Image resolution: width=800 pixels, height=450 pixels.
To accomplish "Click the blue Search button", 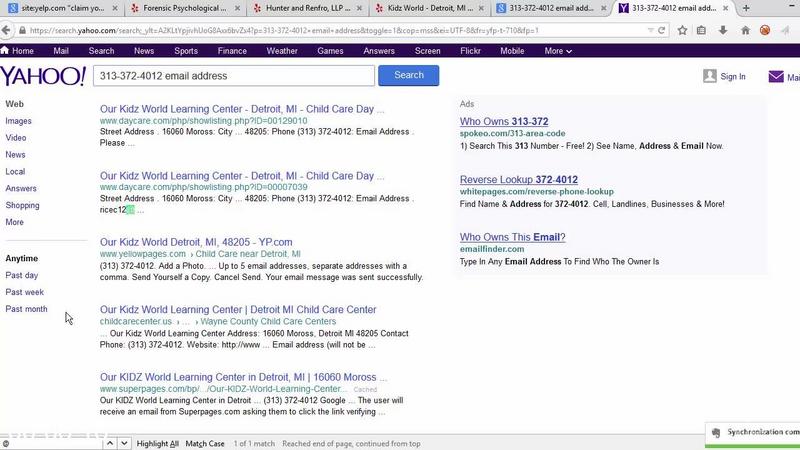I will pos(409,75).
